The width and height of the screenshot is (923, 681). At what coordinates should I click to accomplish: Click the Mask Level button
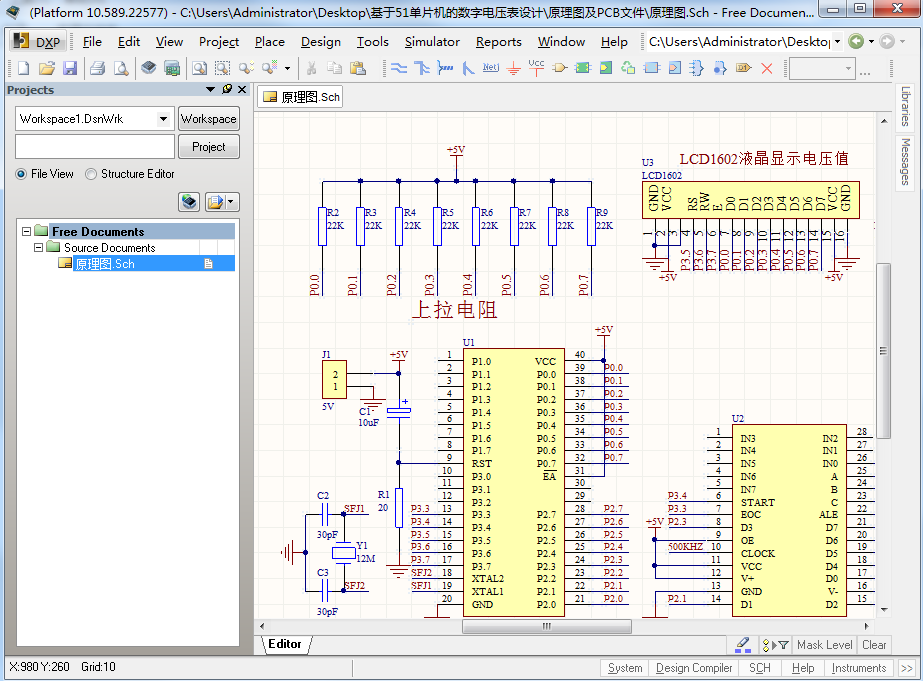[x=824, y=645]
